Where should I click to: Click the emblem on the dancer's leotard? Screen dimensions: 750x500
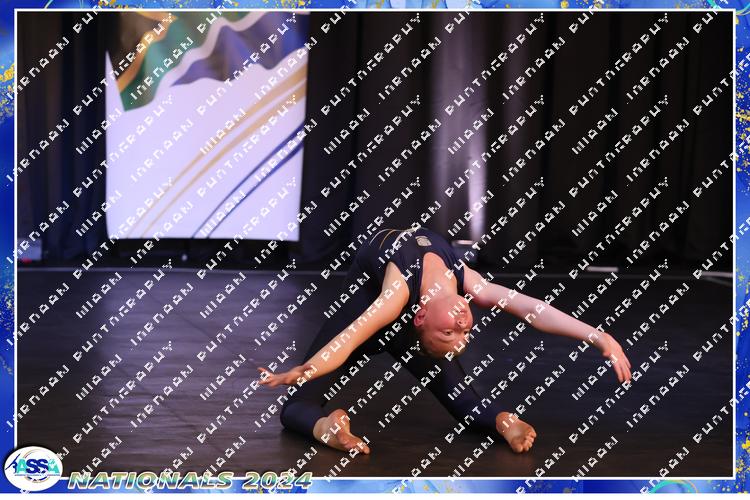click(x=423, y=243)
